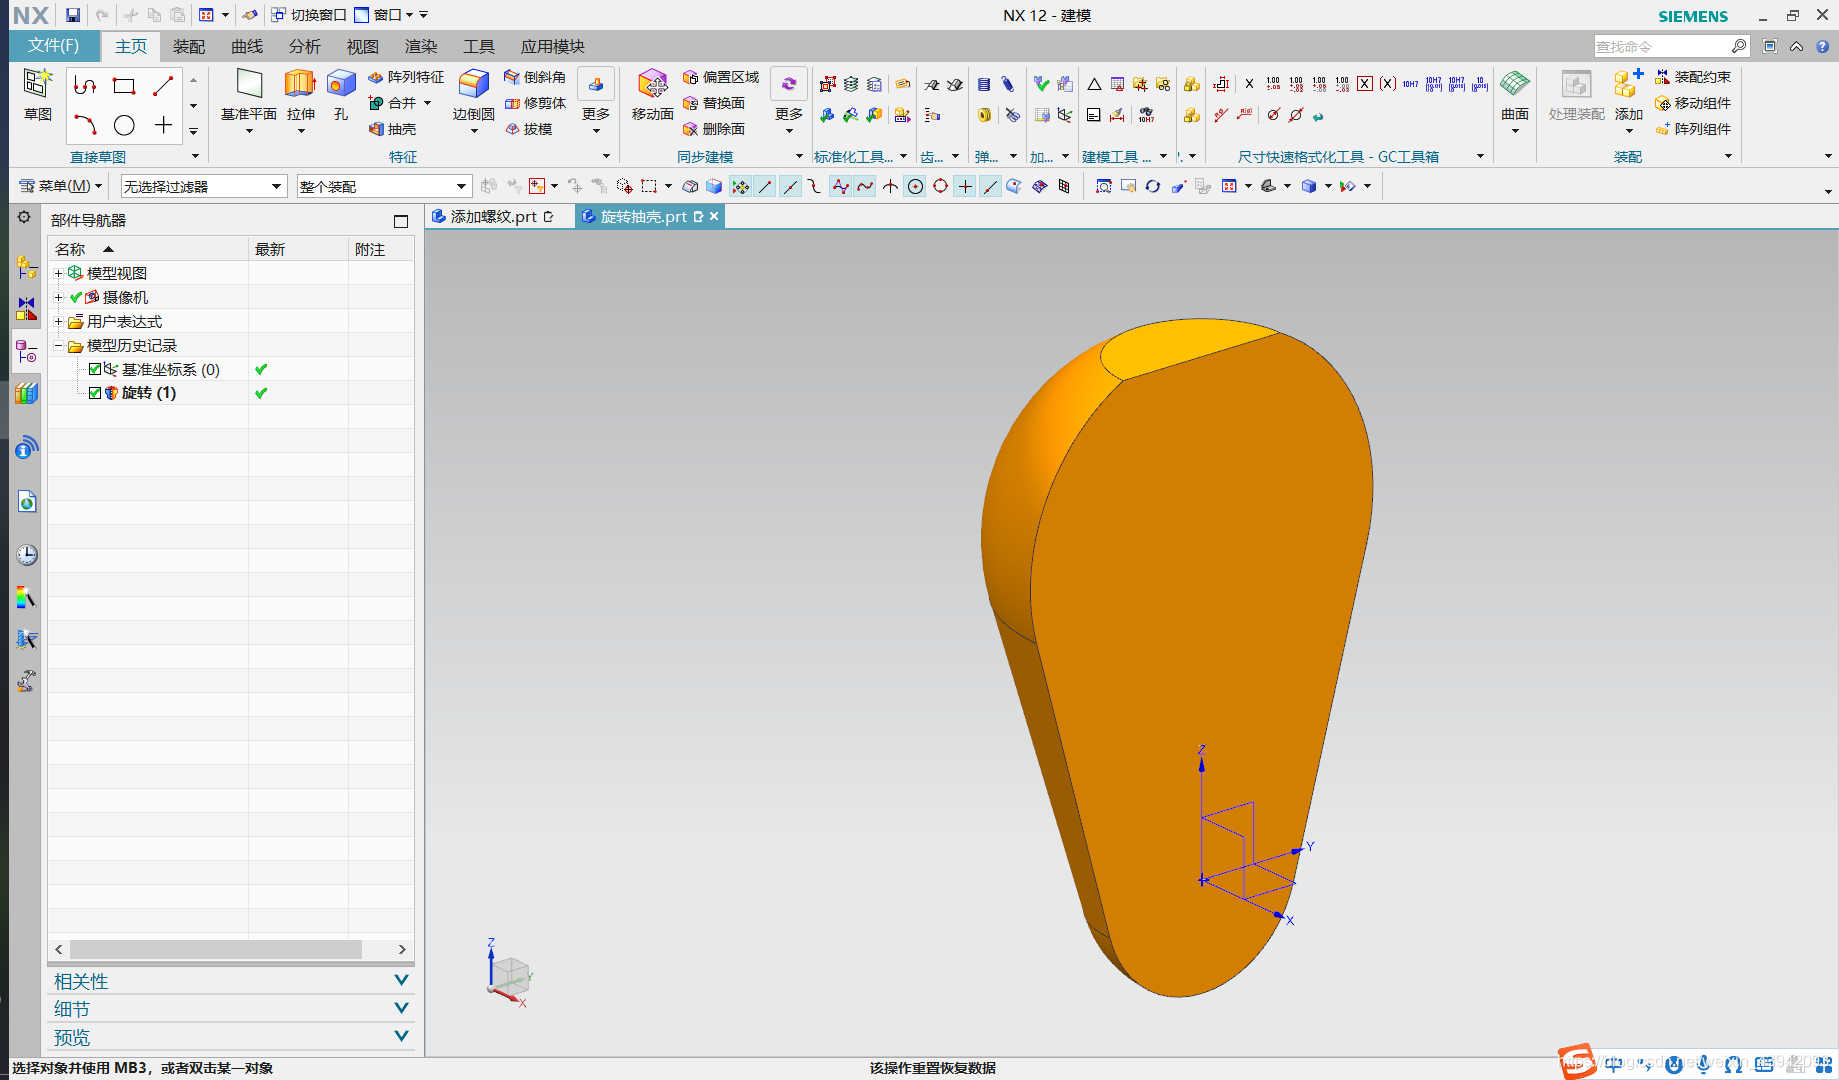
Task: Switch to the 应用模块 ribbon tab
Action: (552, 47)
